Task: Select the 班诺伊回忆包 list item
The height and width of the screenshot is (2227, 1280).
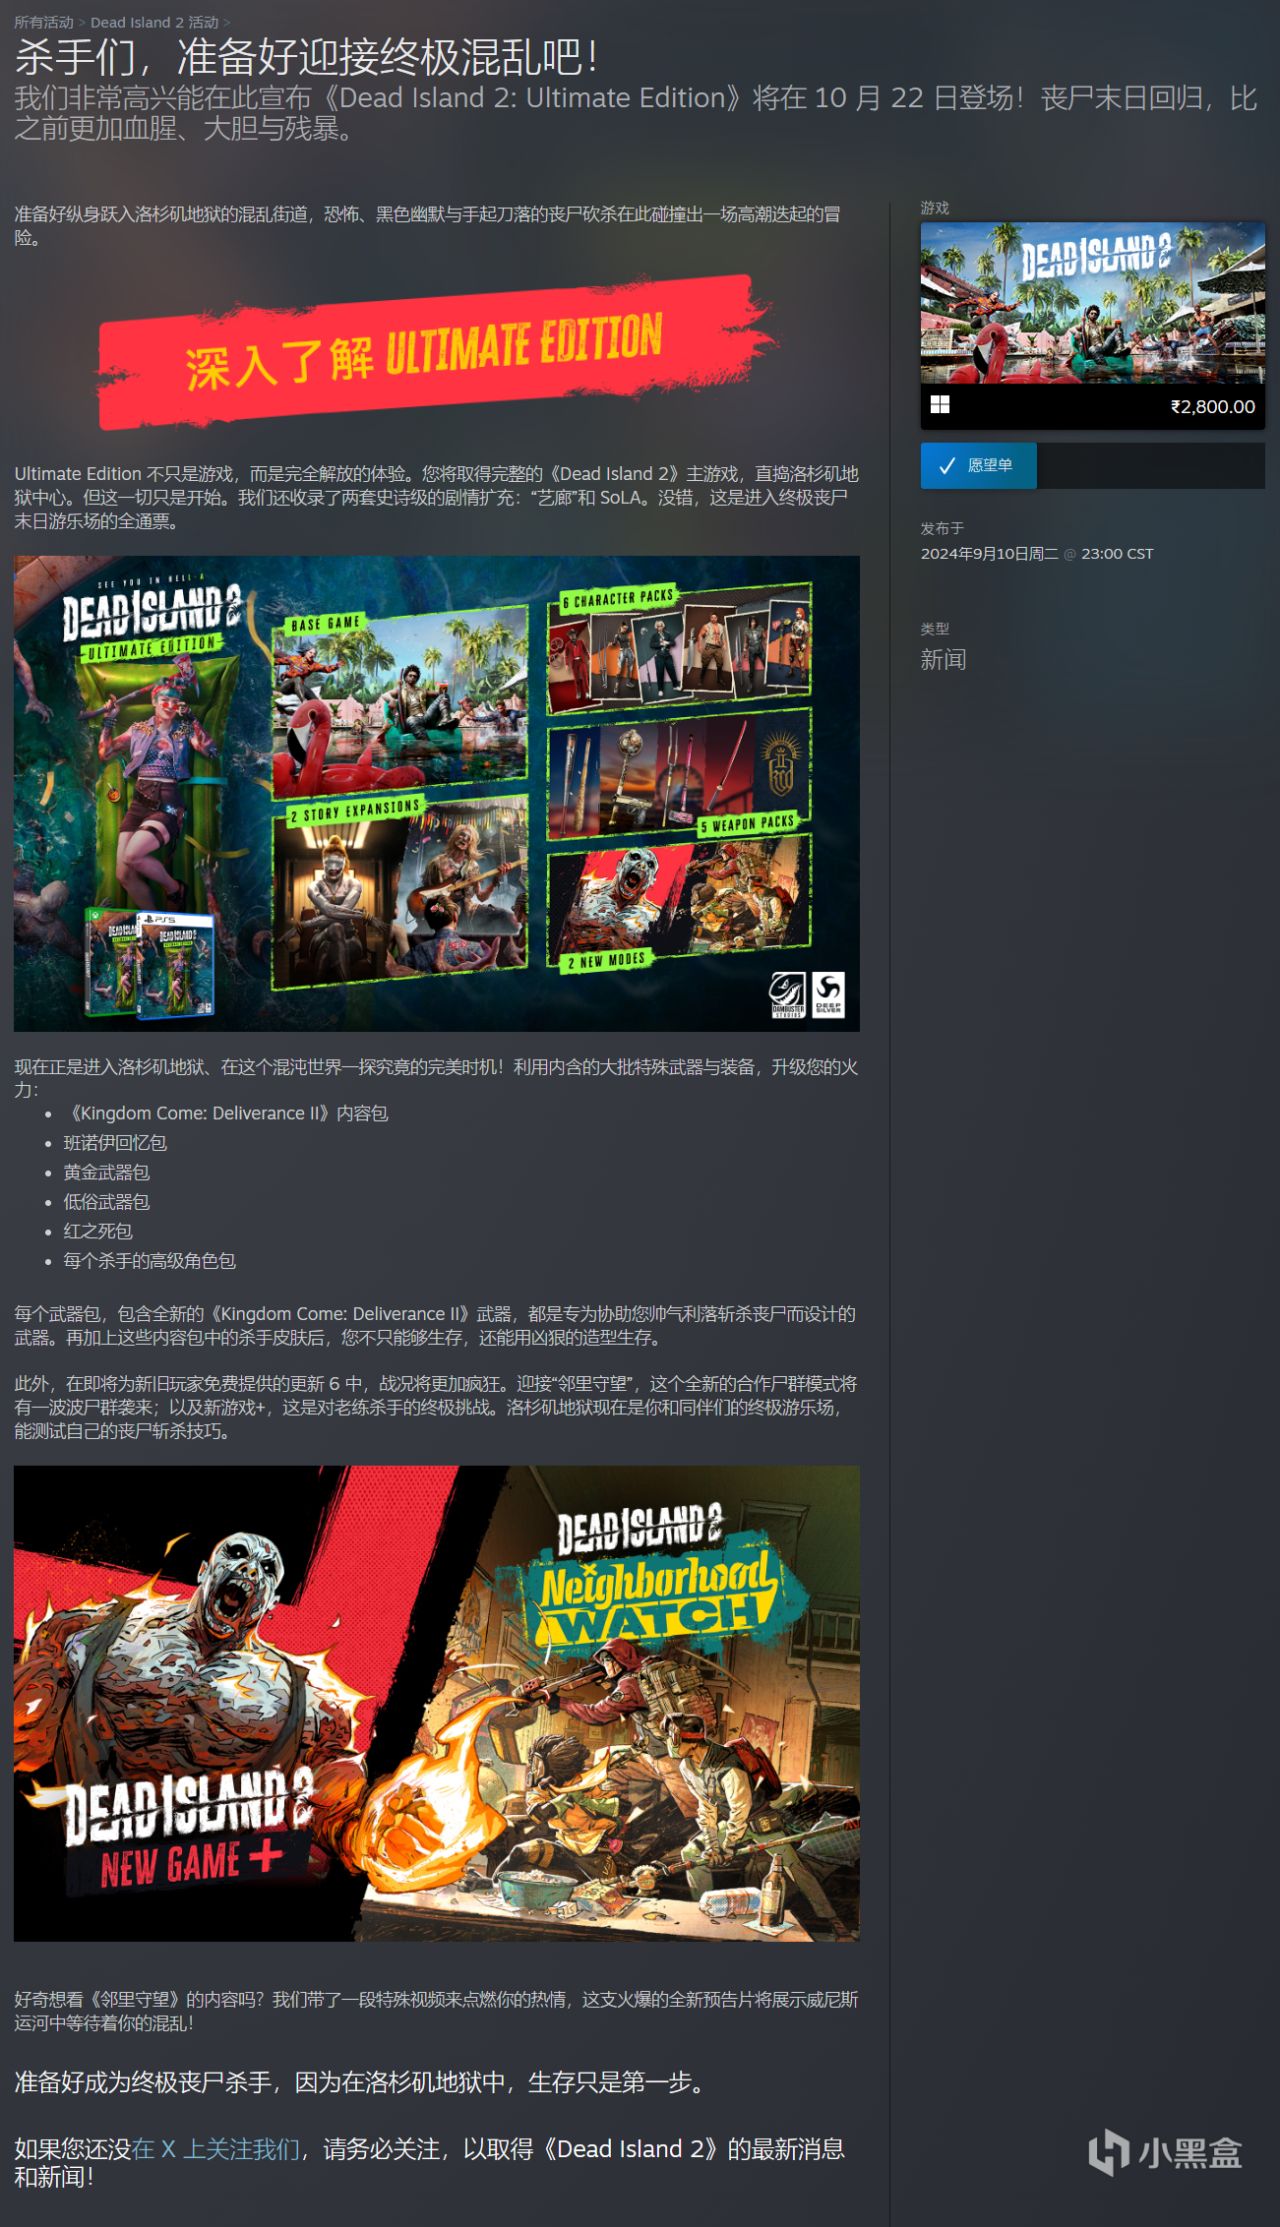Action: (x=115, y=1142)
